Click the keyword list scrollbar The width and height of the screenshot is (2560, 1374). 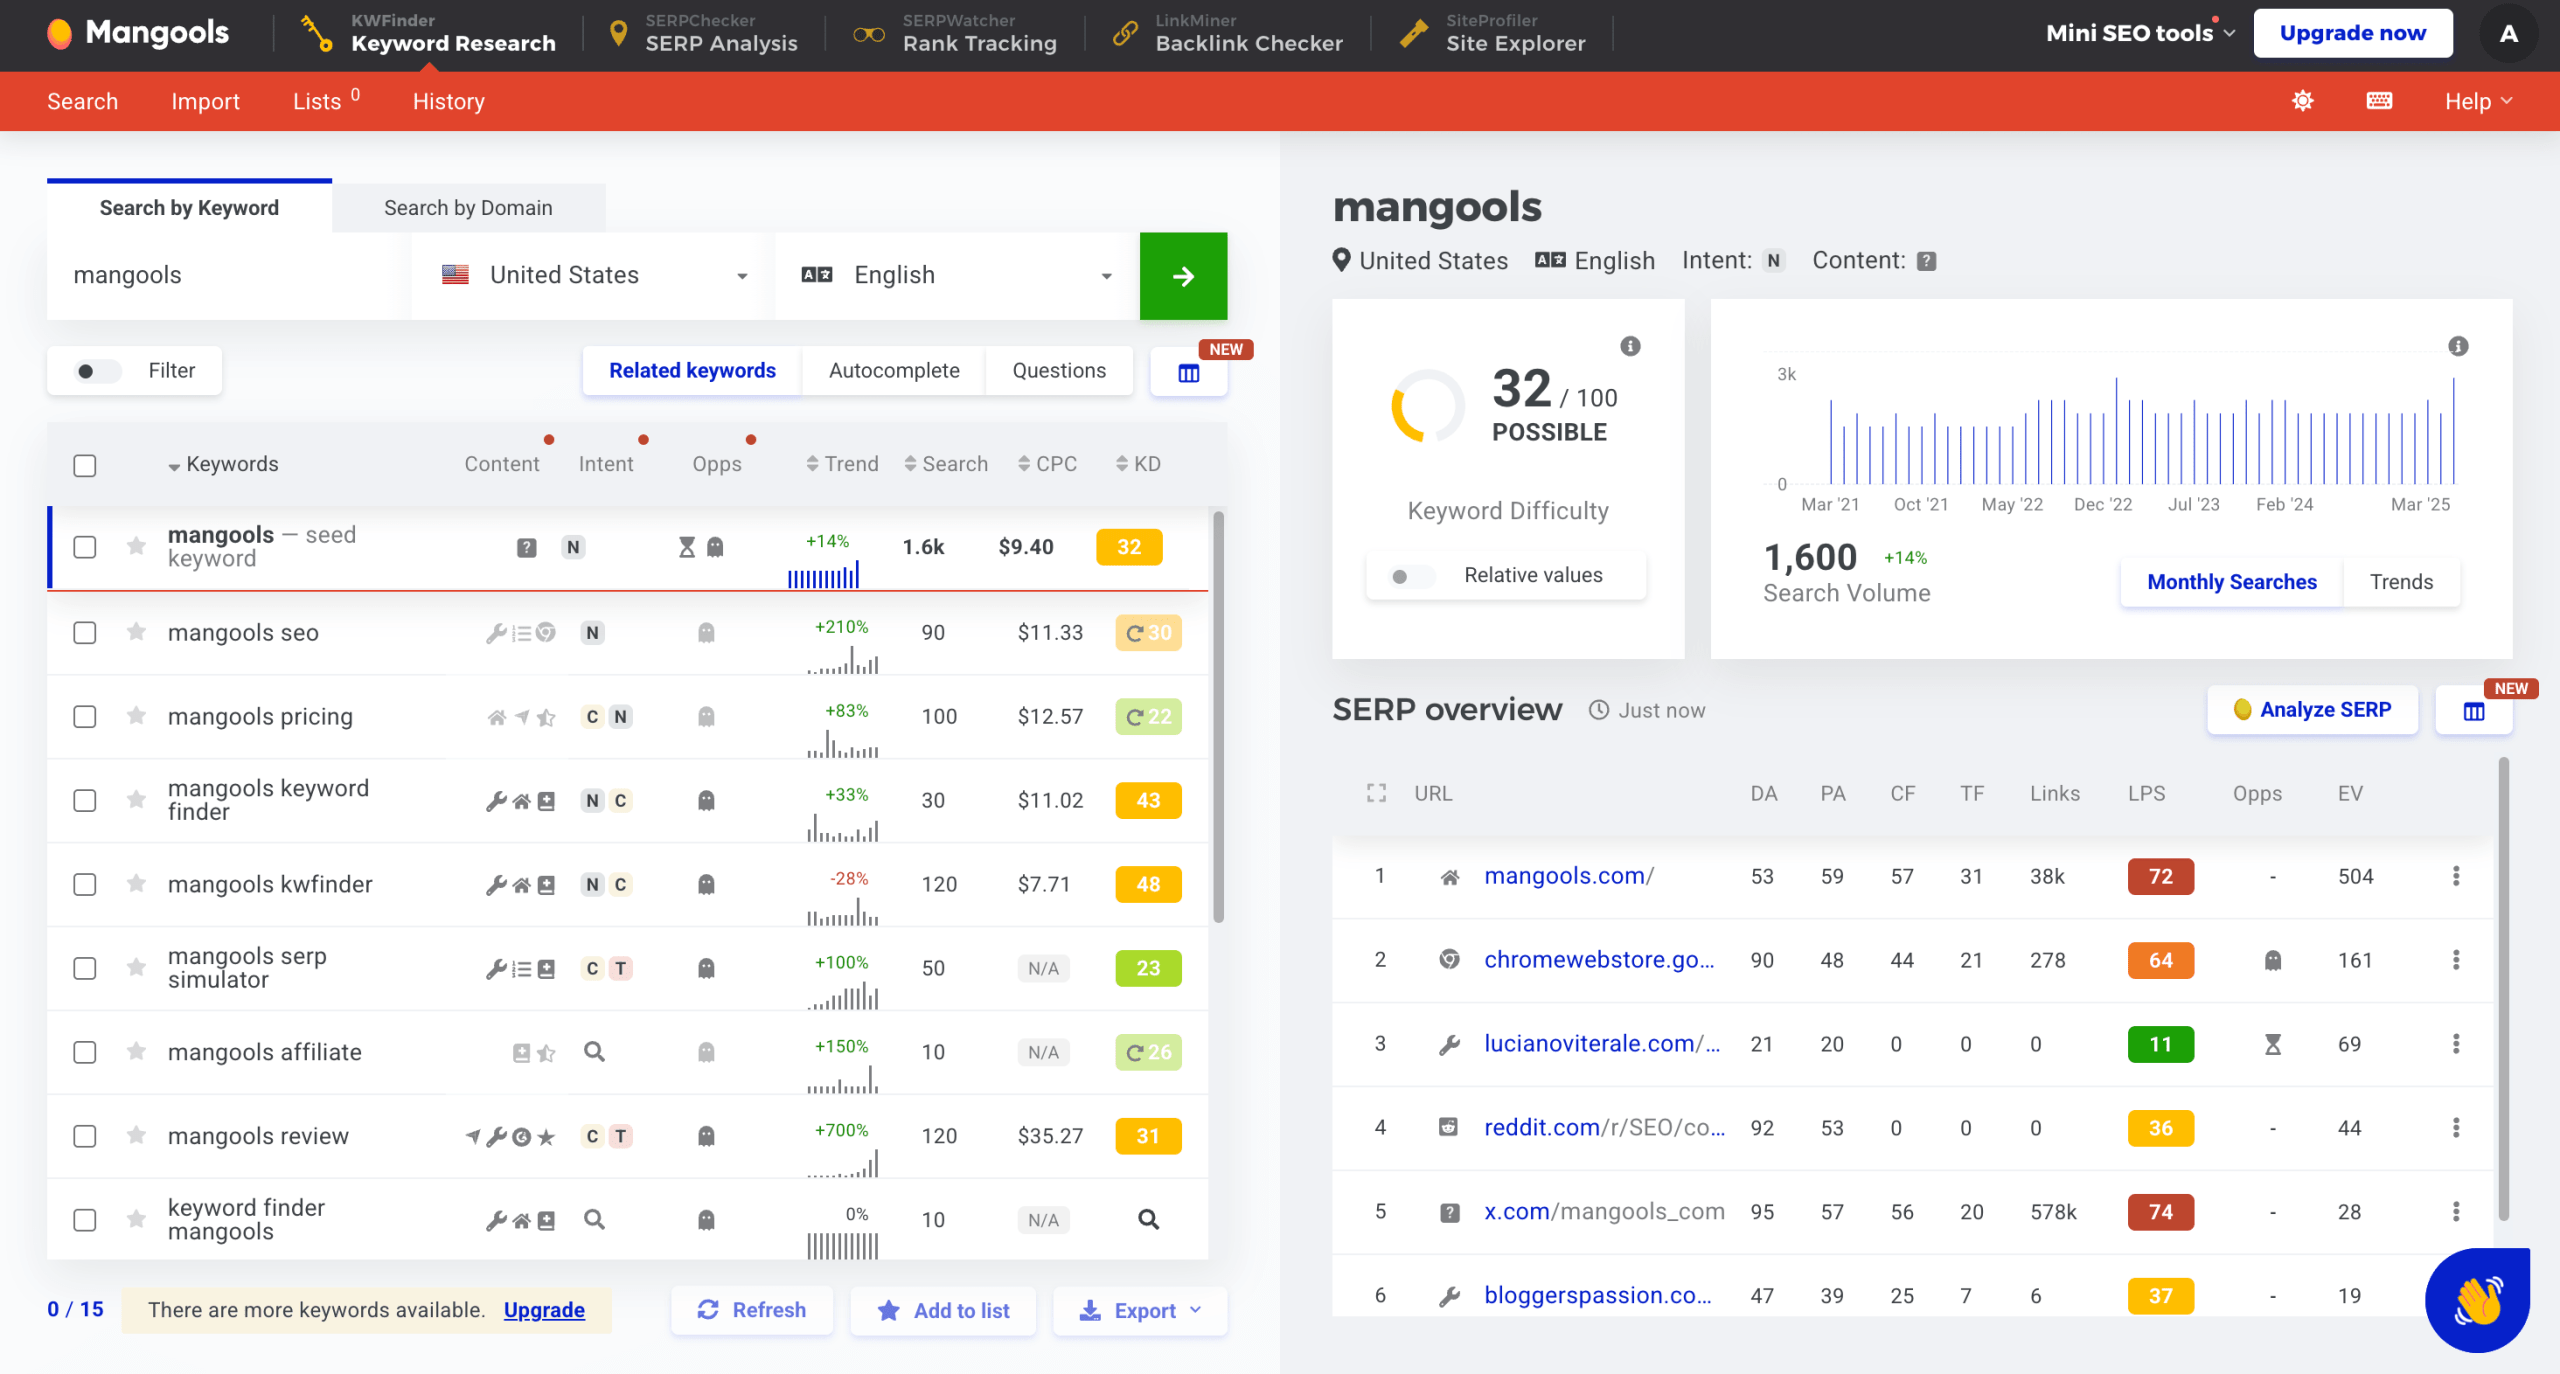pos(1218,716)
